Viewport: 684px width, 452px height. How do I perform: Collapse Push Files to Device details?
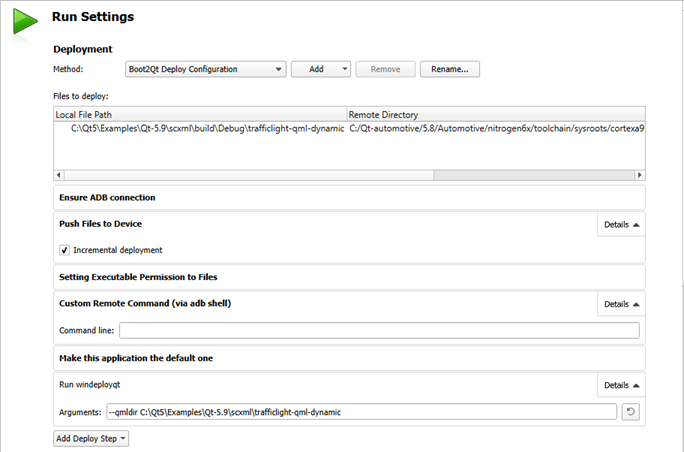tap(621, 224)
